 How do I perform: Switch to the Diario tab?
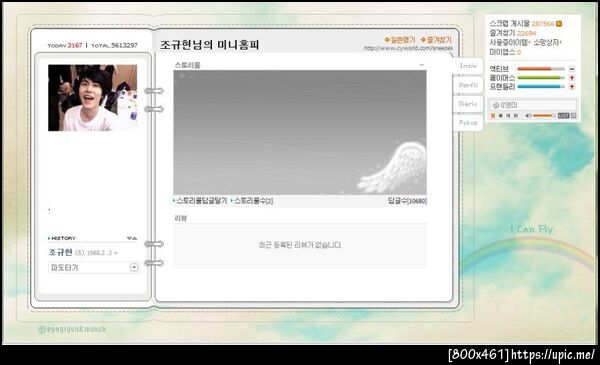pos(468,104)
